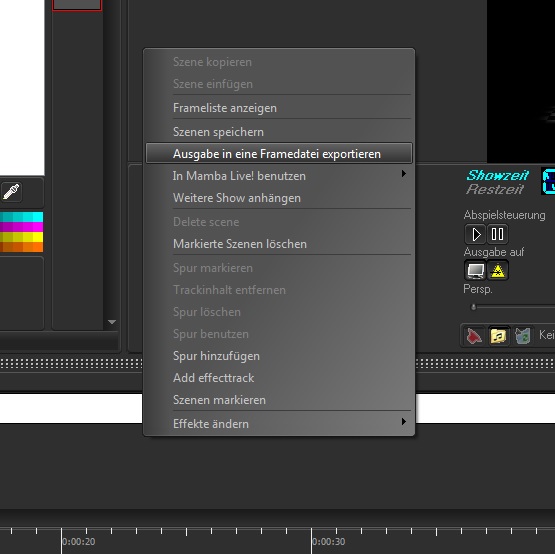Click the panel scroll down arrow

pyautogui.click(x=112, y=322)
